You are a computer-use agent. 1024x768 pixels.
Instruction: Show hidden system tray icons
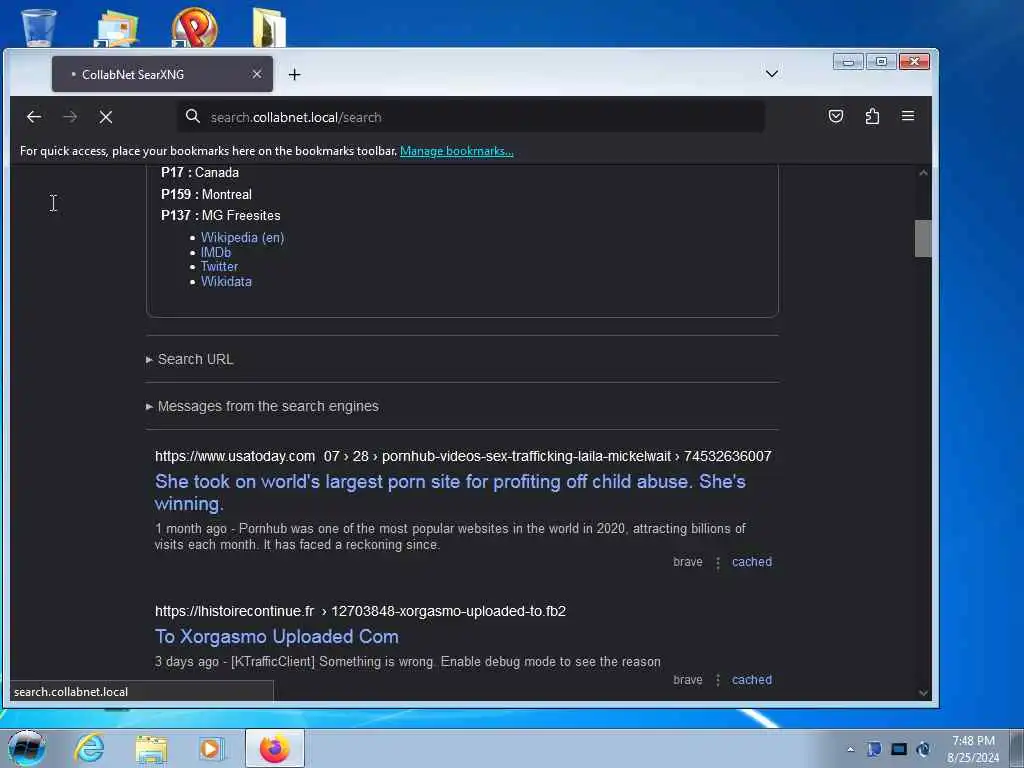(x=850, y=749)
